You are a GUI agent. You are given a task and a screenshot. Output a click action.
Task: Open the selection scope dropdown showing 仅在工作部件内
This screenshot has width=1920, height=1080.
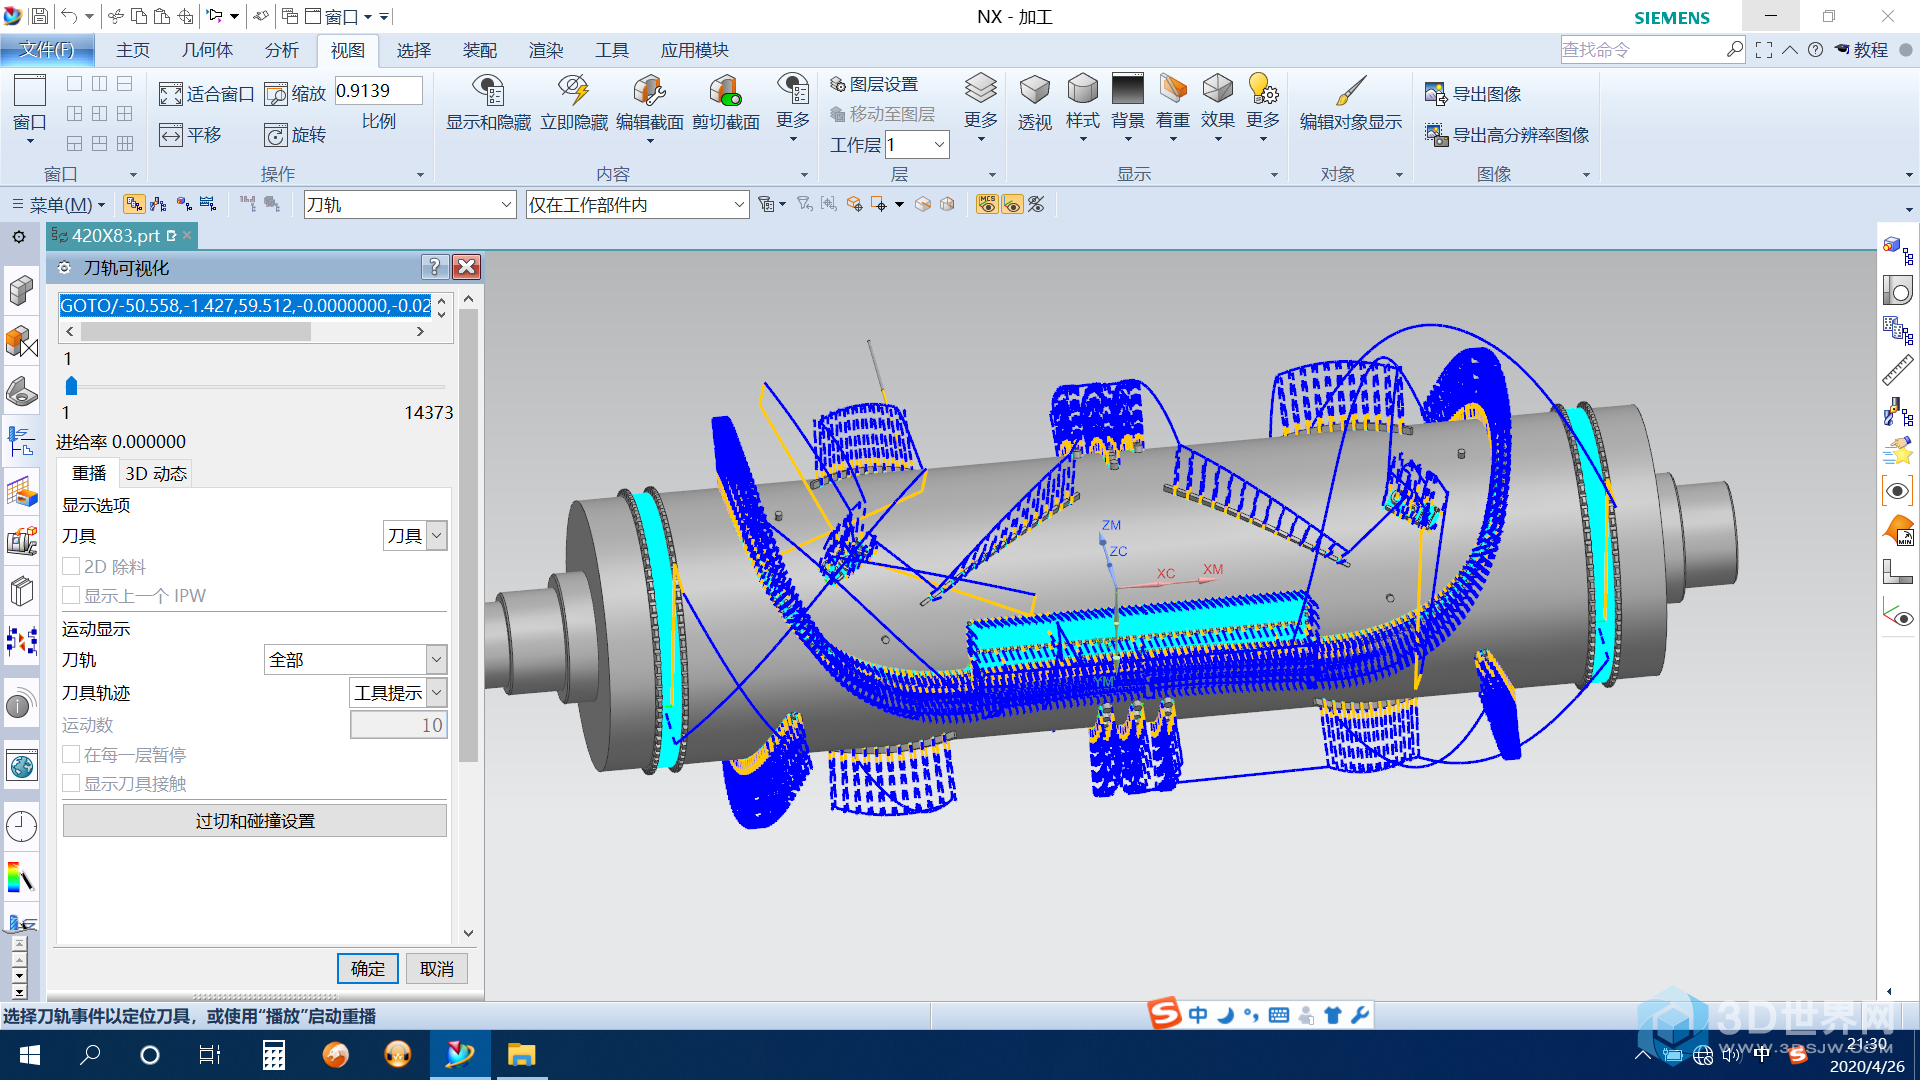click(x=638, y=204)
